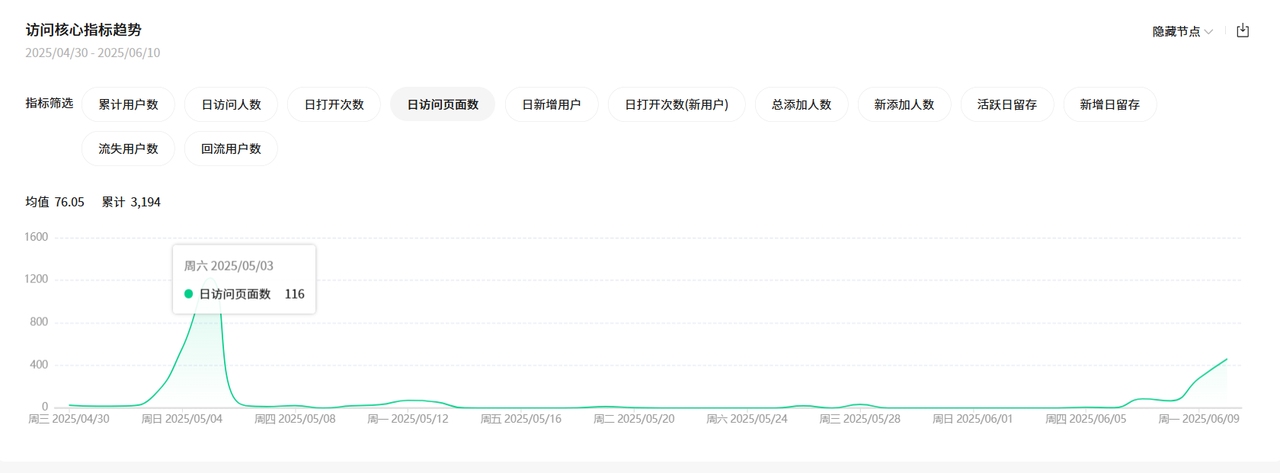Click x-axis label 周日 2025/06/01
Image resolution: width=1280 pixels, height=473 pixels.
pos(972,419)
